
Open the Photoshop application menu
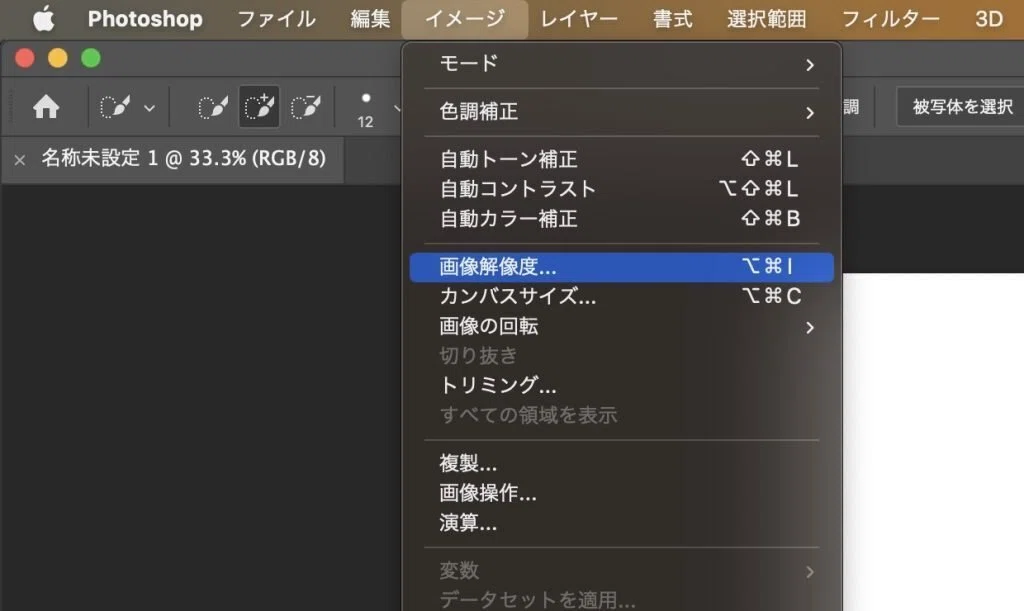pos(145,19)
